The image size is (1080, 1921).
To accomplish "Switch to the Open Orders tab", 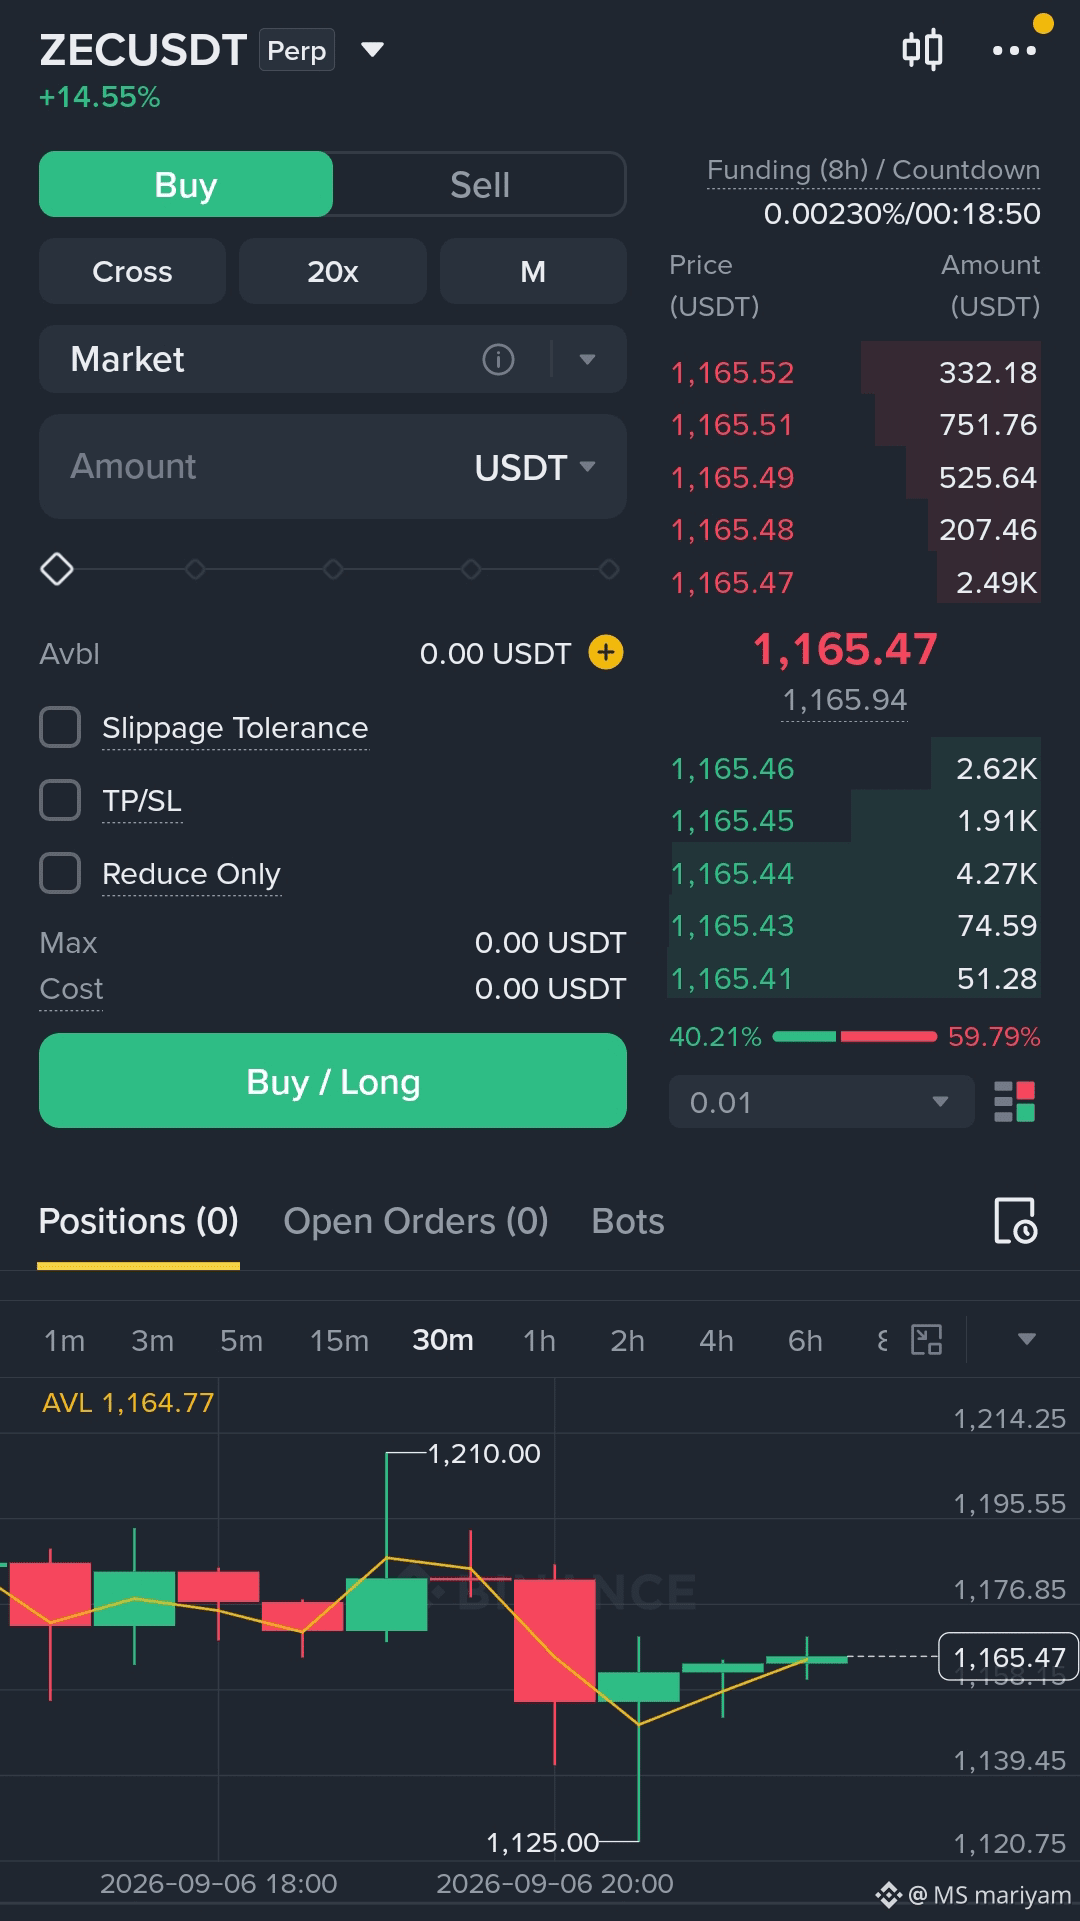I will 416,1221.
